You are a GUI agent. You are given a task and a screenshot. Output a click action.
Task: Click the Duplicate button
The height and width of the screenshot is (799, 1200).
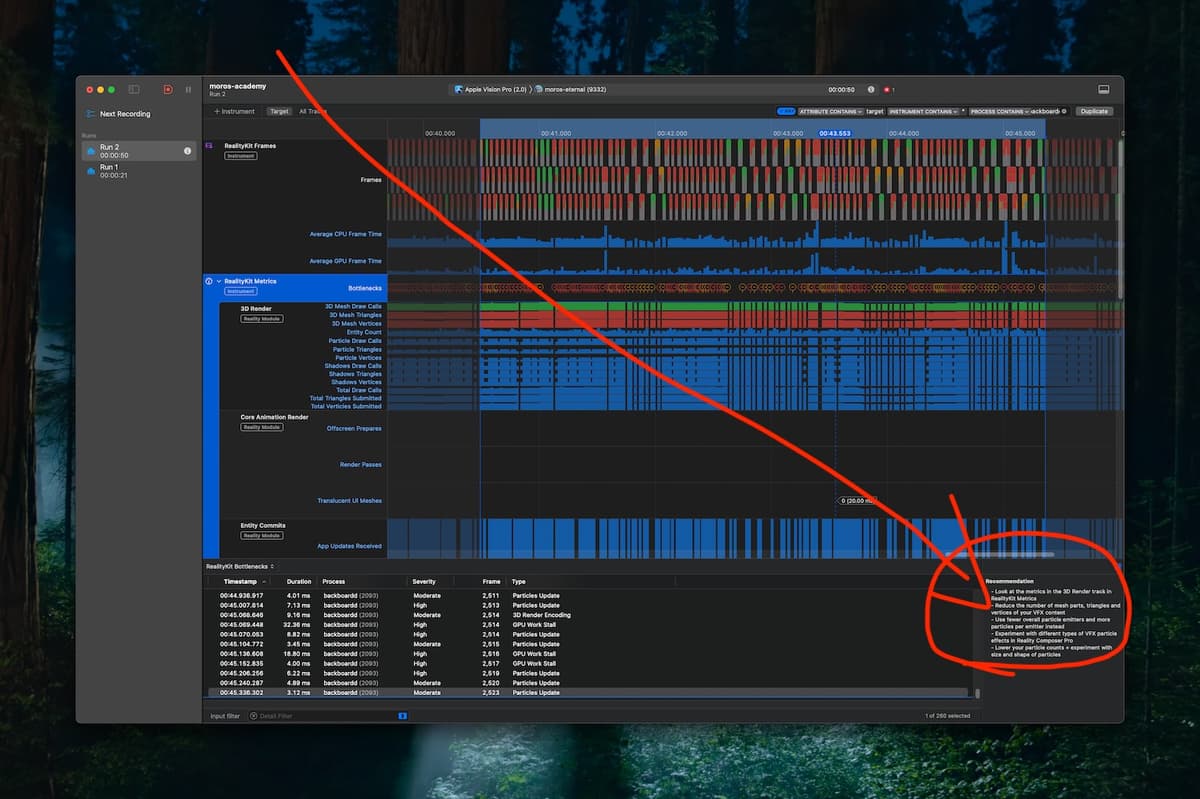[1094, 111]
